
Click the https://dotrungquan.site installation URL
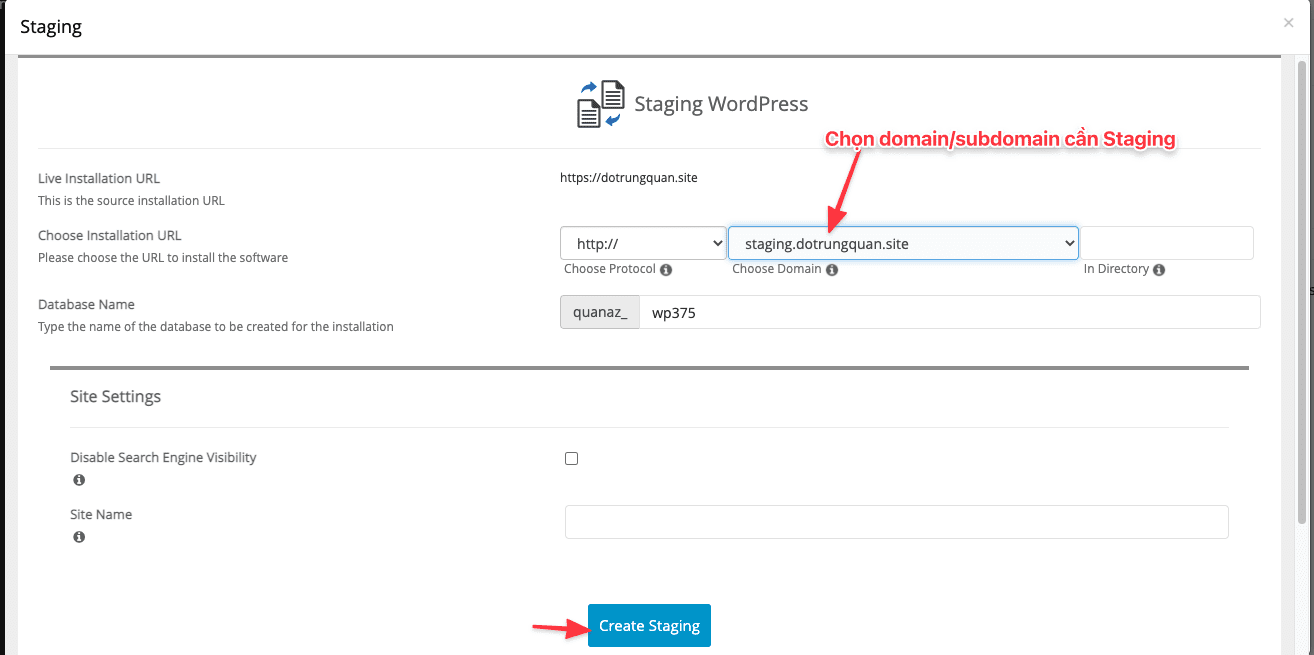(628, 177)
